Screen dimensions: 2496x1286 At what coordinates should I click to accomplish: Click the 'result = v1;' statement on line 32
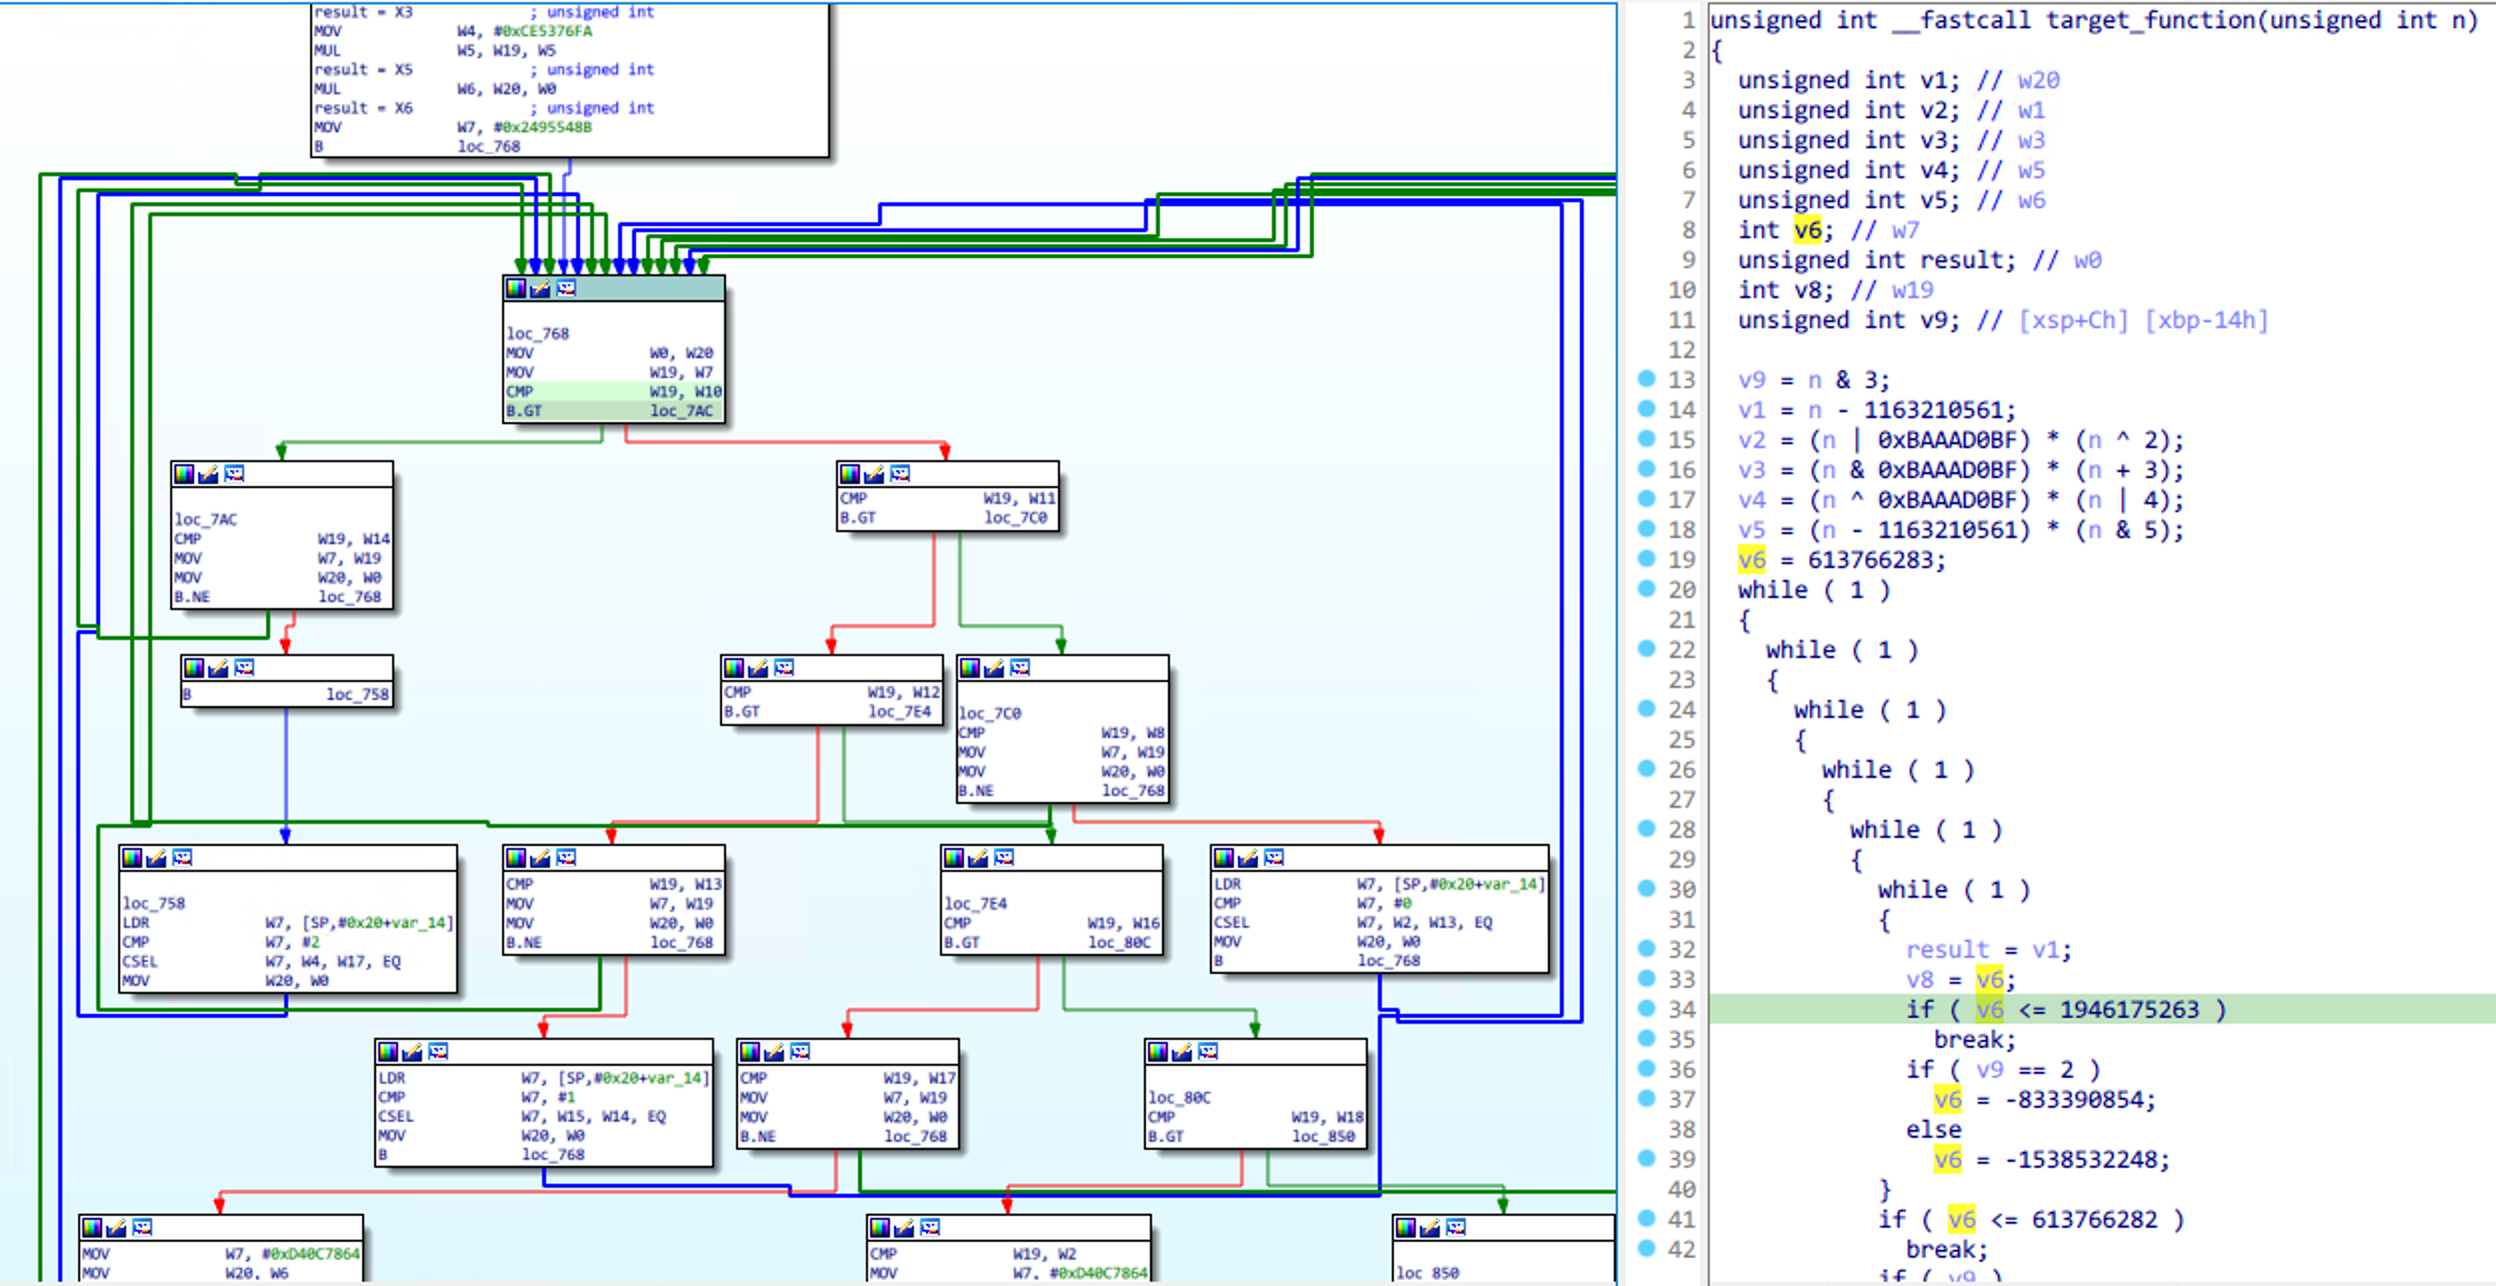point(1987,949)
